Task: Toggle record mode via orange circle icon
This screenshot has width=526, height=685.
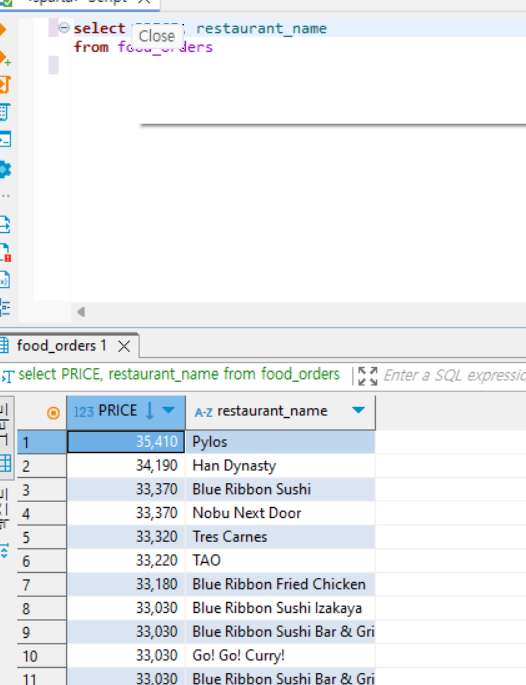Action: click(53, 412)
